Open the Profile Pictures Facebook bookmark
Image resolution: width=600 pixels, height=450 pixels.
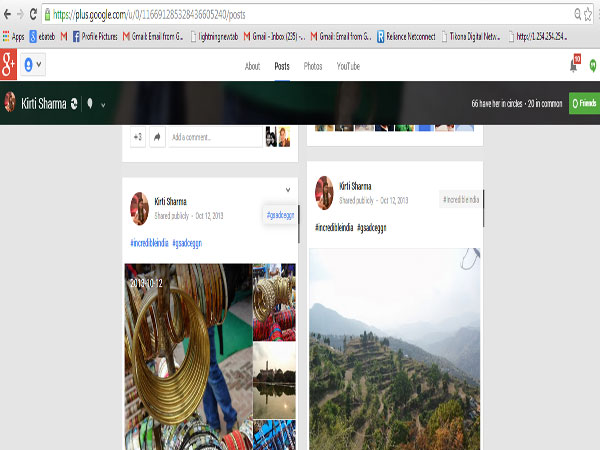95,36
